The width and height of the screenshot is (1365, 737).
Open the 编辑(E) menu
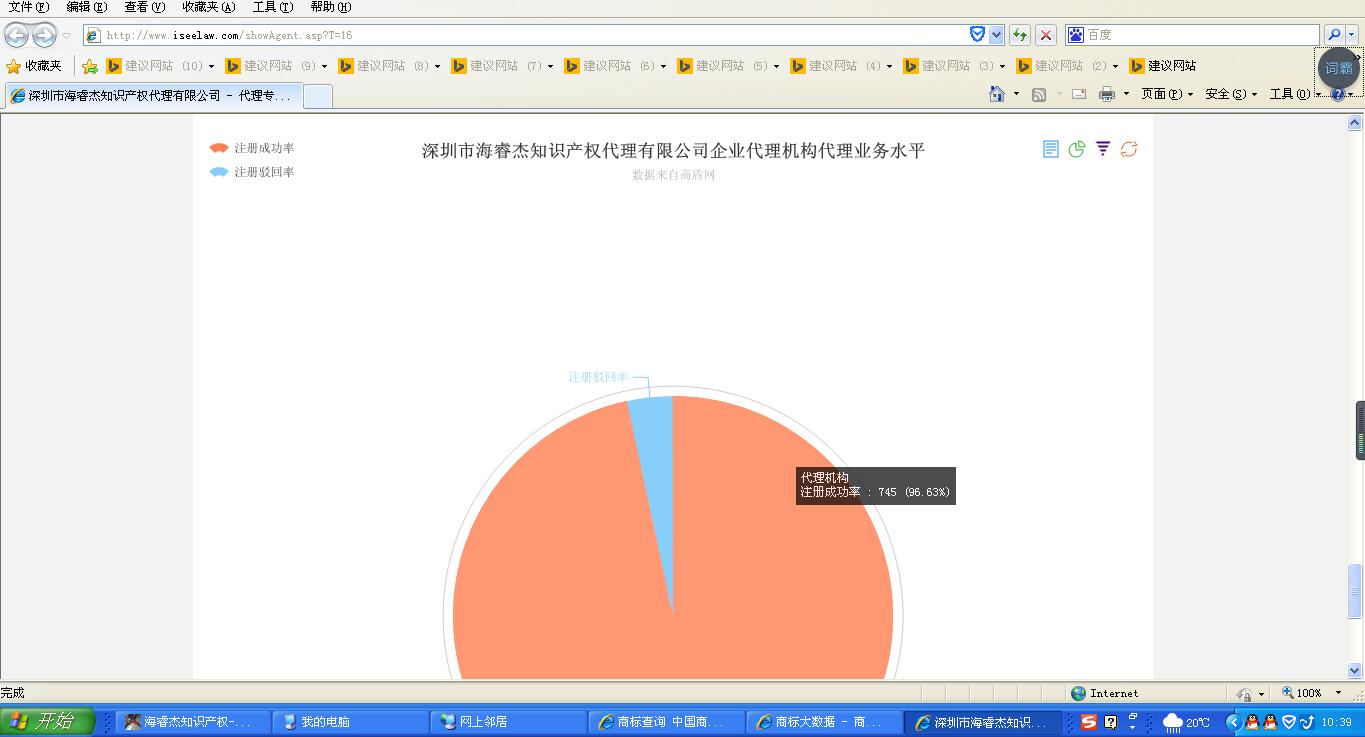pos(86,7)
